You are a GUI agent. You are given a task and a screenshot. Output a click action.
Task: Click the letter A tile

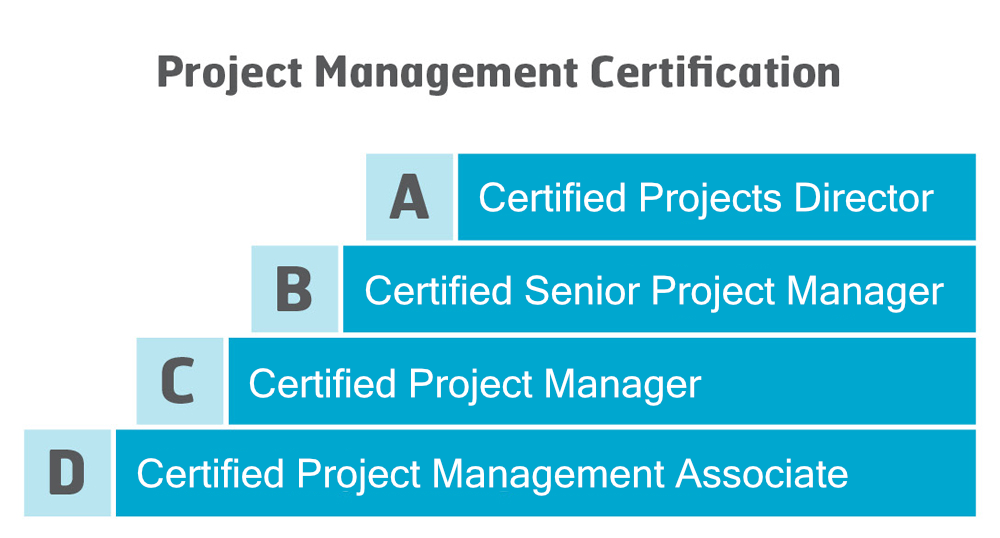click(409, 197)
